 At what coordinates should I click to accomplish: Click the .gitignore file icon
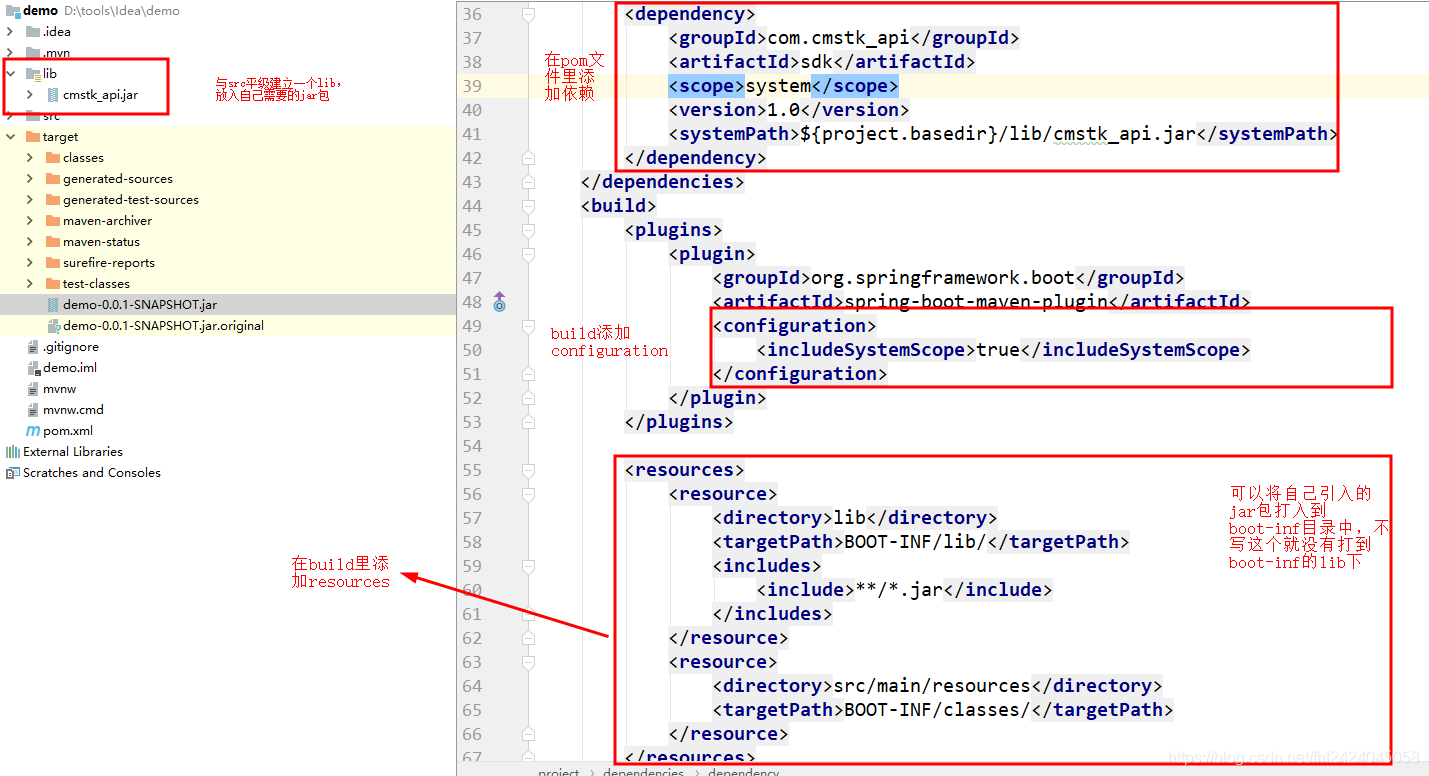coord(33,347)
